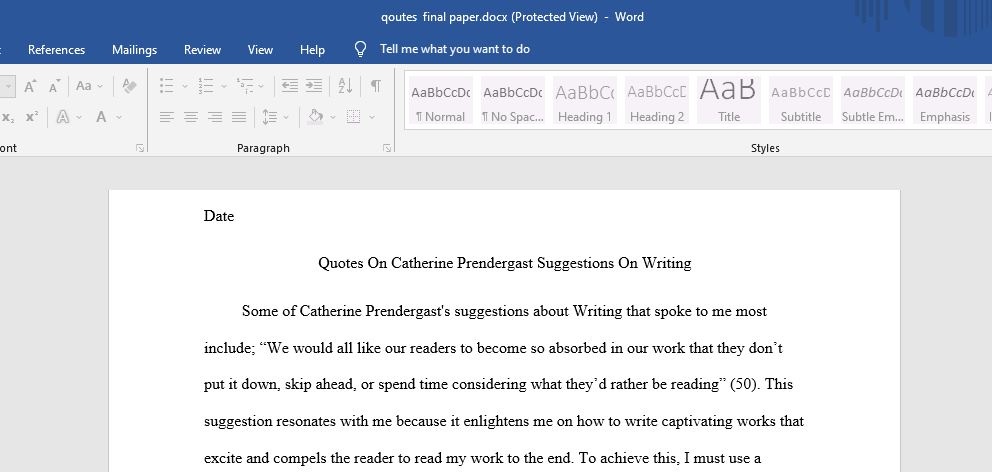Align text right
Screen dimensions: 992x472
215,117
